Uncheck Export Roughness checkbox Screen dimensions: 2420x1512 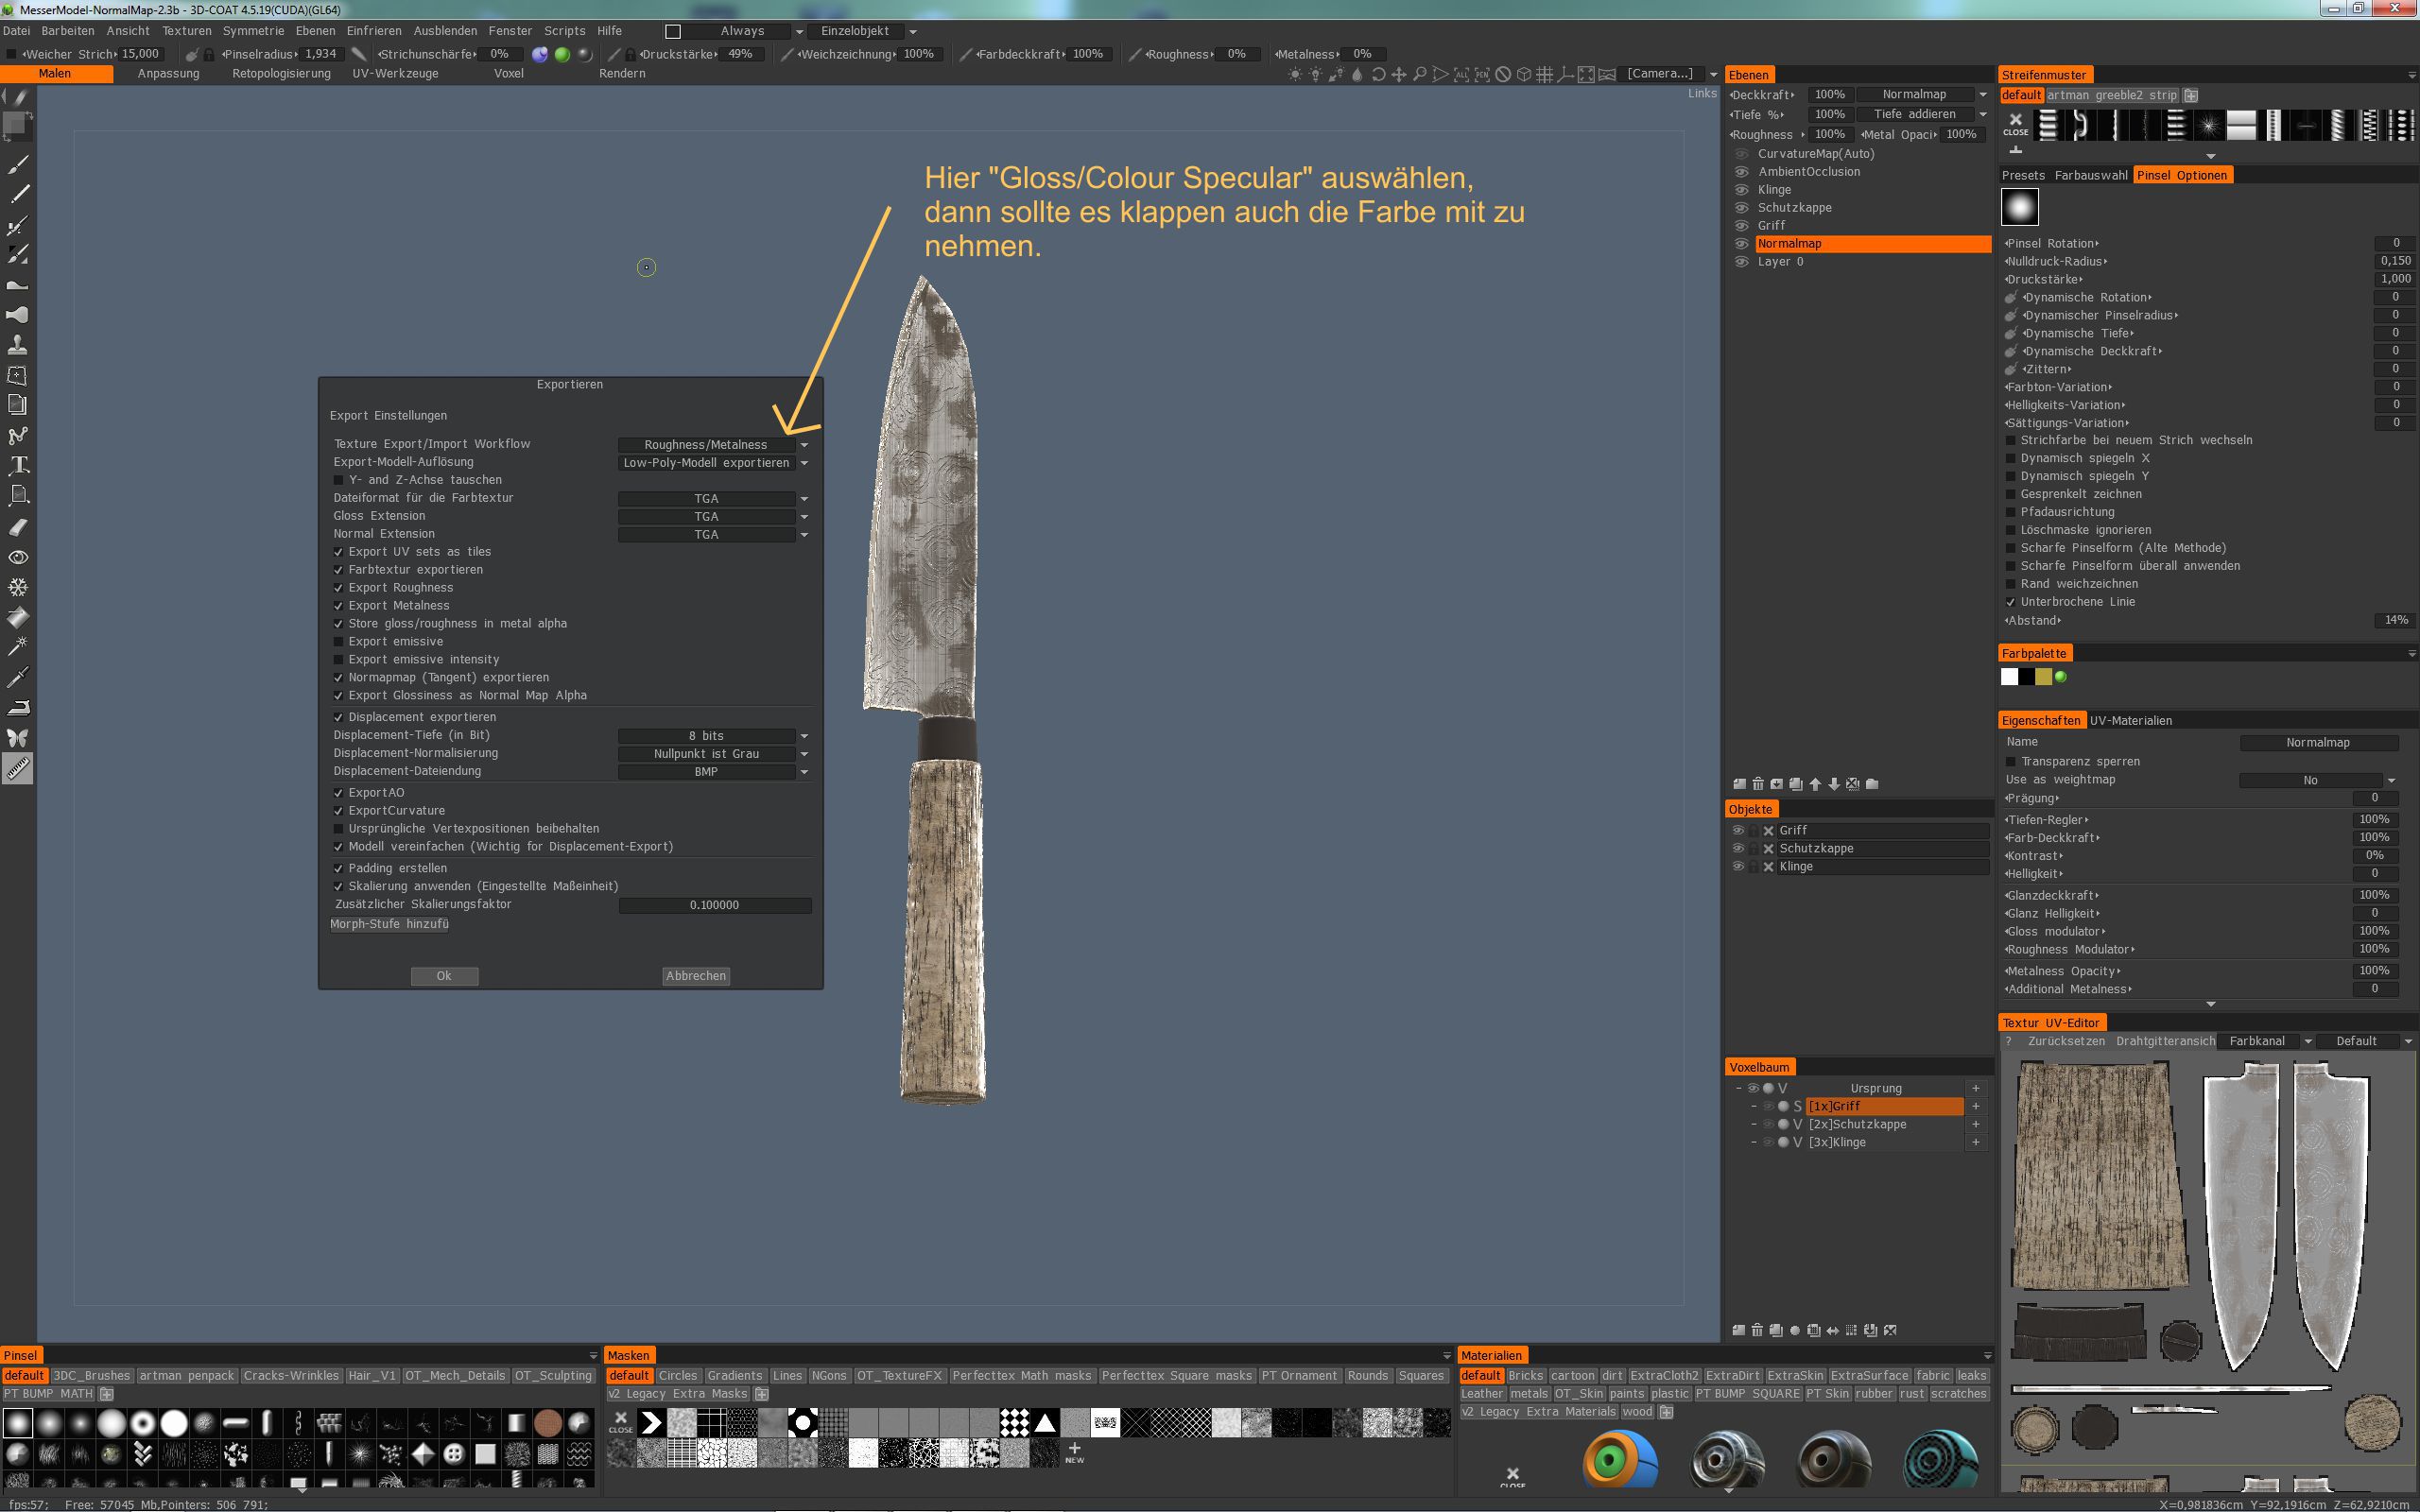[339, 588]
